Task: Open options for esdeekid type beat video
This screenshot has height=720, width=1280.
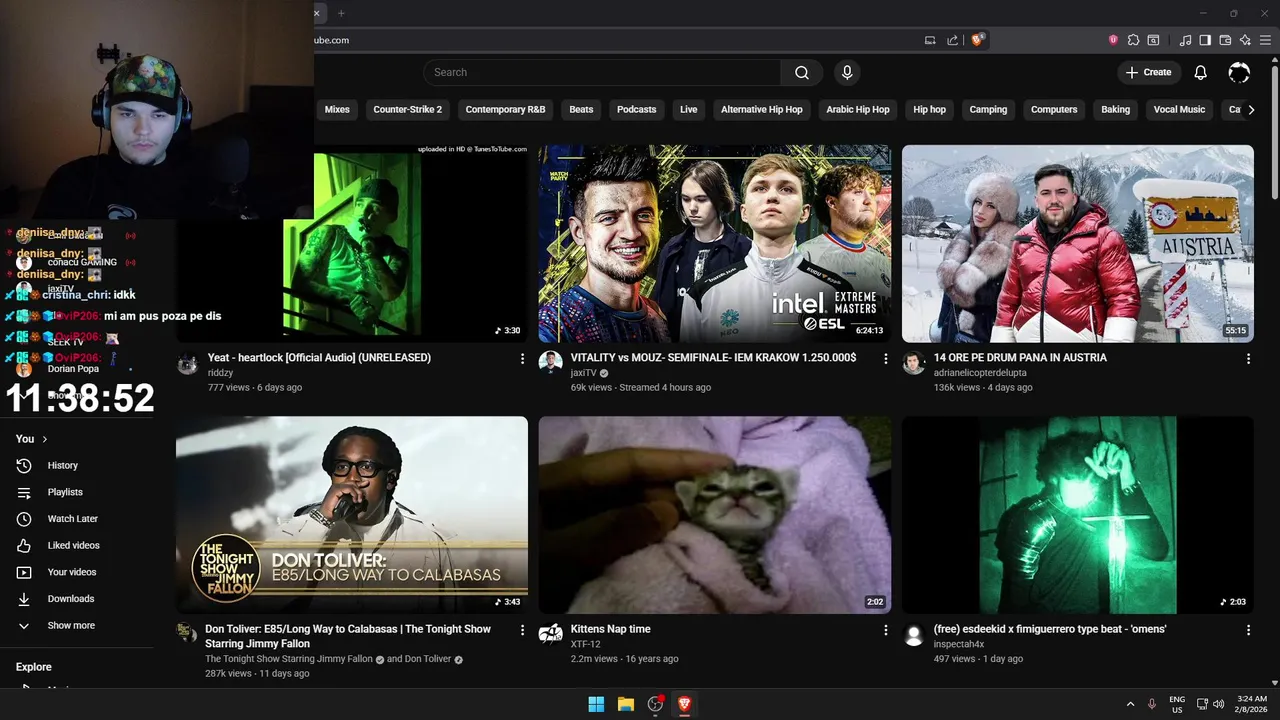Action: [1248, 630]
